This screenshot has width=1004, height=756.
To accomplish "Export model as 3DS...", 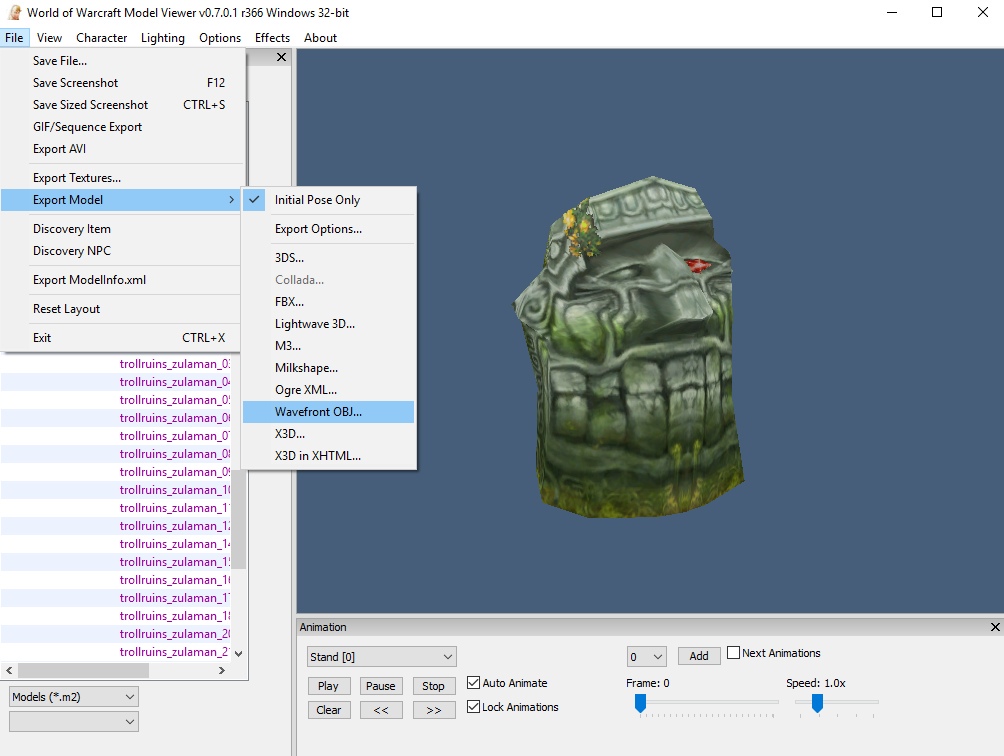I will tap(329, 257).
